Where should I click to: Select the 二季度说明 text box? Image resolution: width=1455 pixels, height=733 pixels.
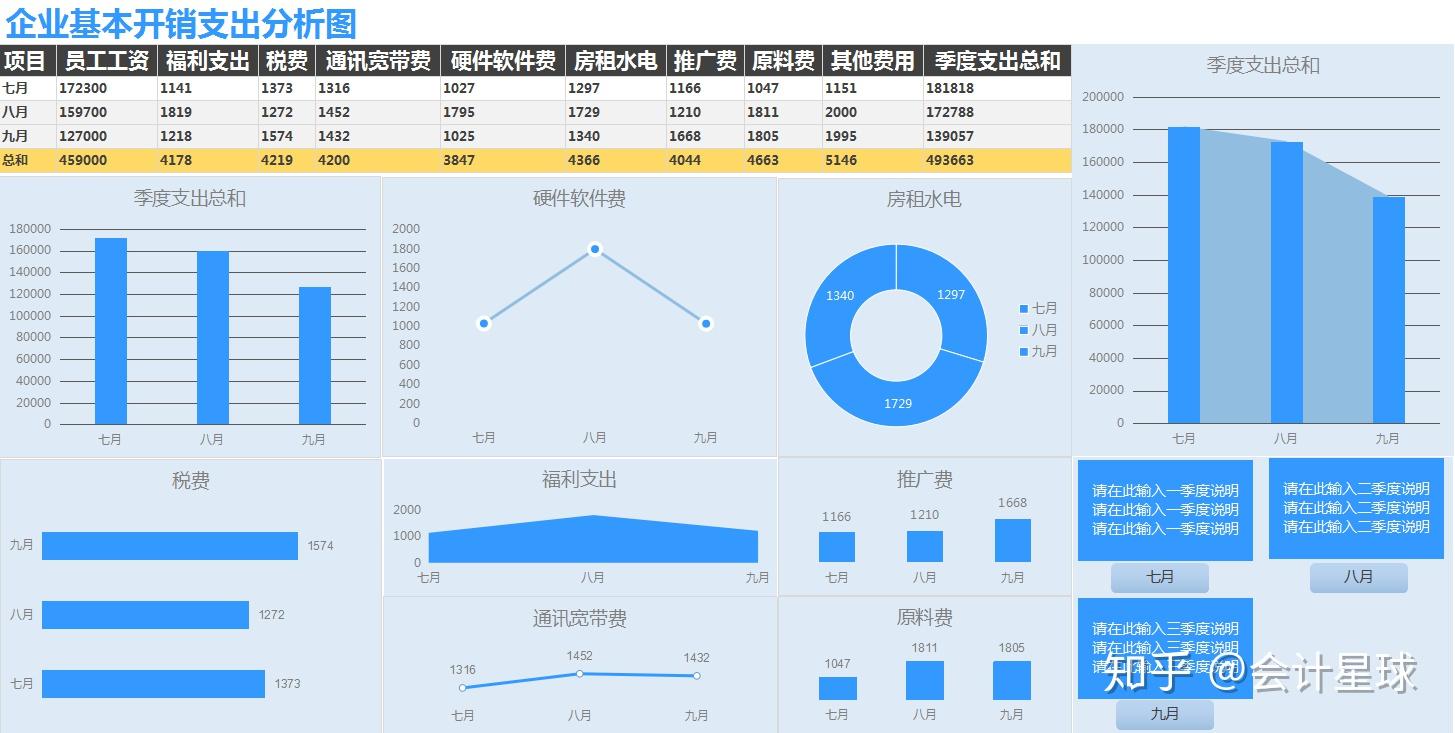click(x=1356, y=508)
